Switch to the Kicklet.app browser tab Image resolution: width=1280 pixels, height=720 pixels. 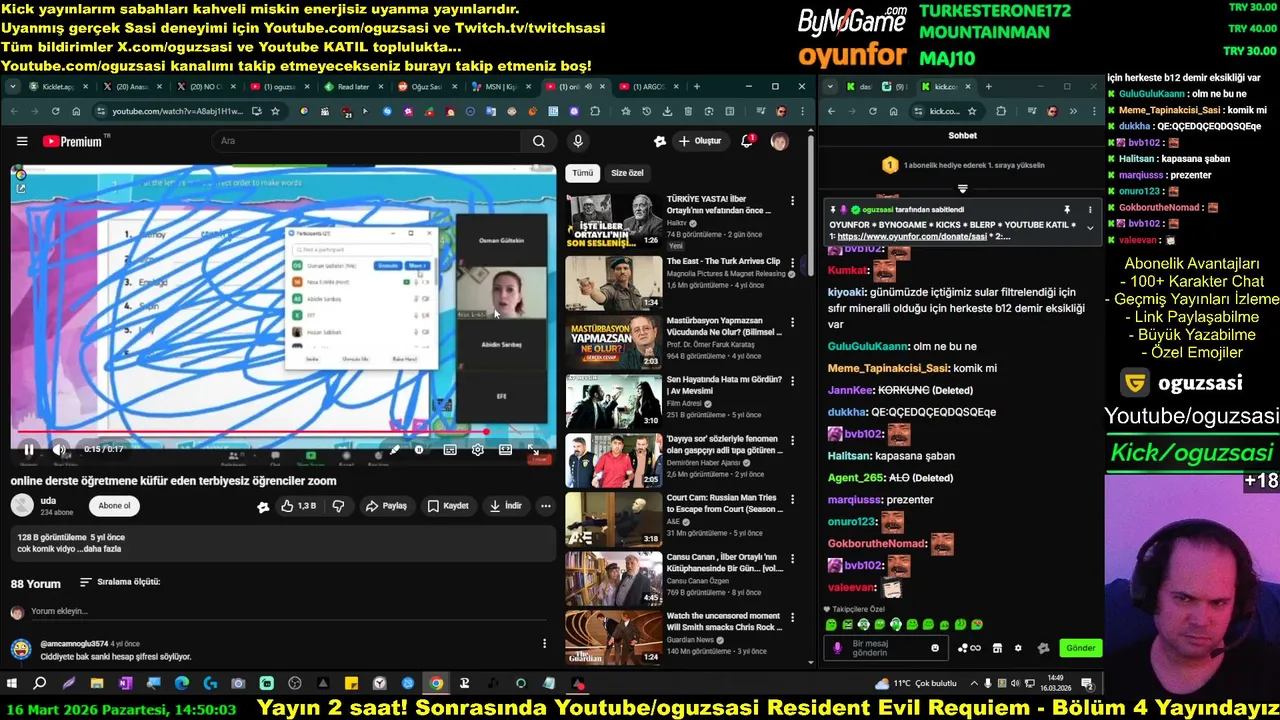coord(57,87)
